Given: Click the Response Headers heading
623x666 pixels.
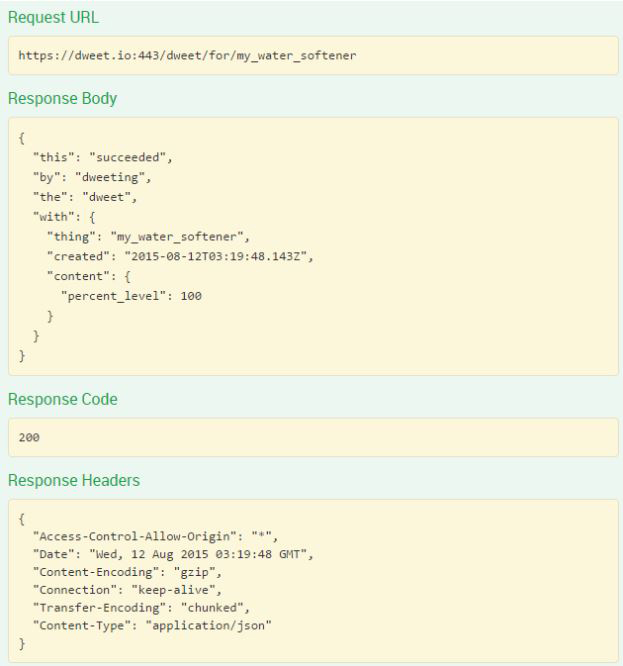Looking at the screenshot, I should (73, 481).
